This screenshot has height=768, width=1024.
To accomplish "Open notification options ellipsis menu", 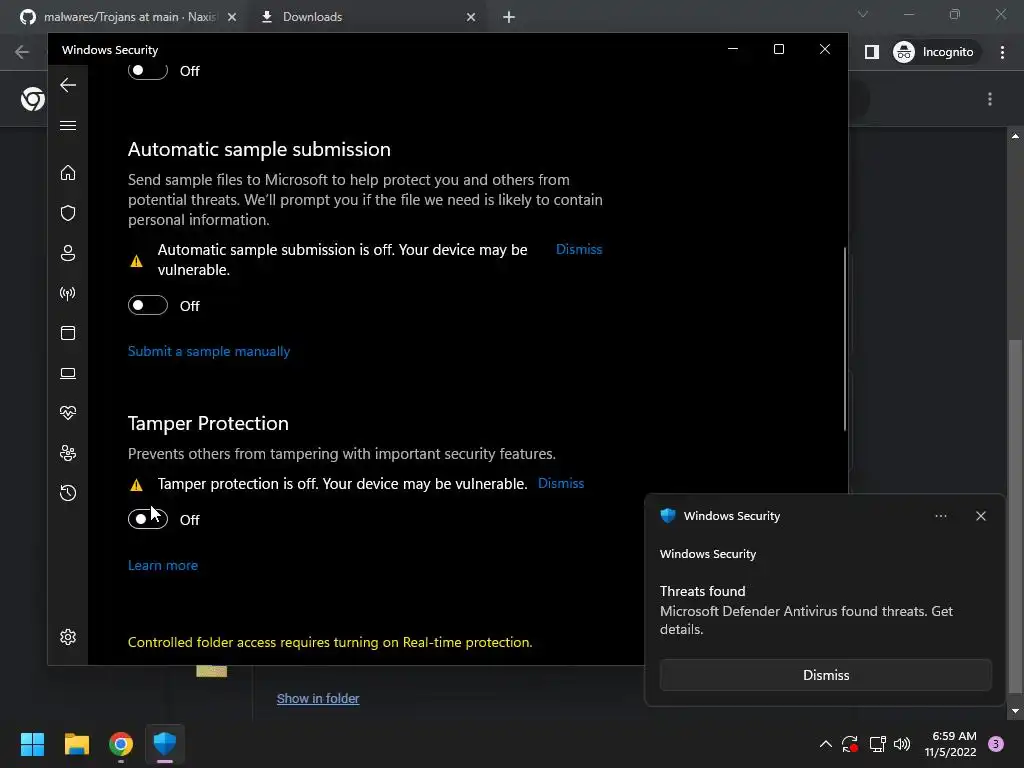I will click(x=940, y=516).
